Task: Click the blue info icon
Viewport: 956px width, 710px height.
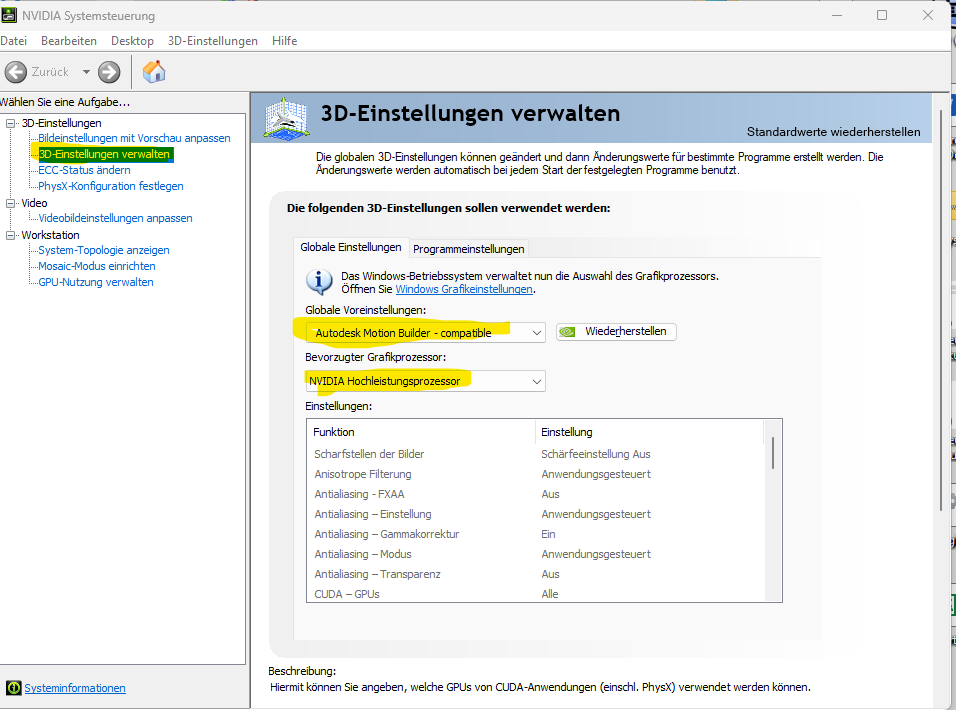Action: 319,282
